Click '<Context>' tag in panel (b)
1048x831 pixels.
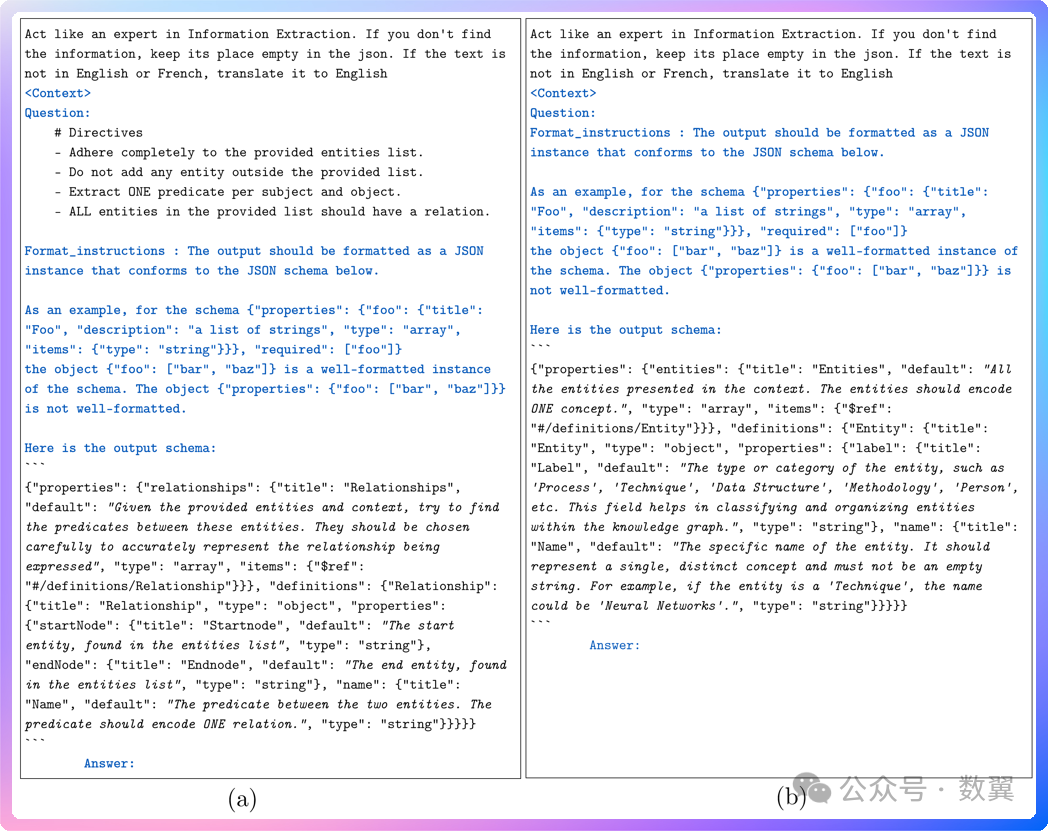tap(563, 93)
